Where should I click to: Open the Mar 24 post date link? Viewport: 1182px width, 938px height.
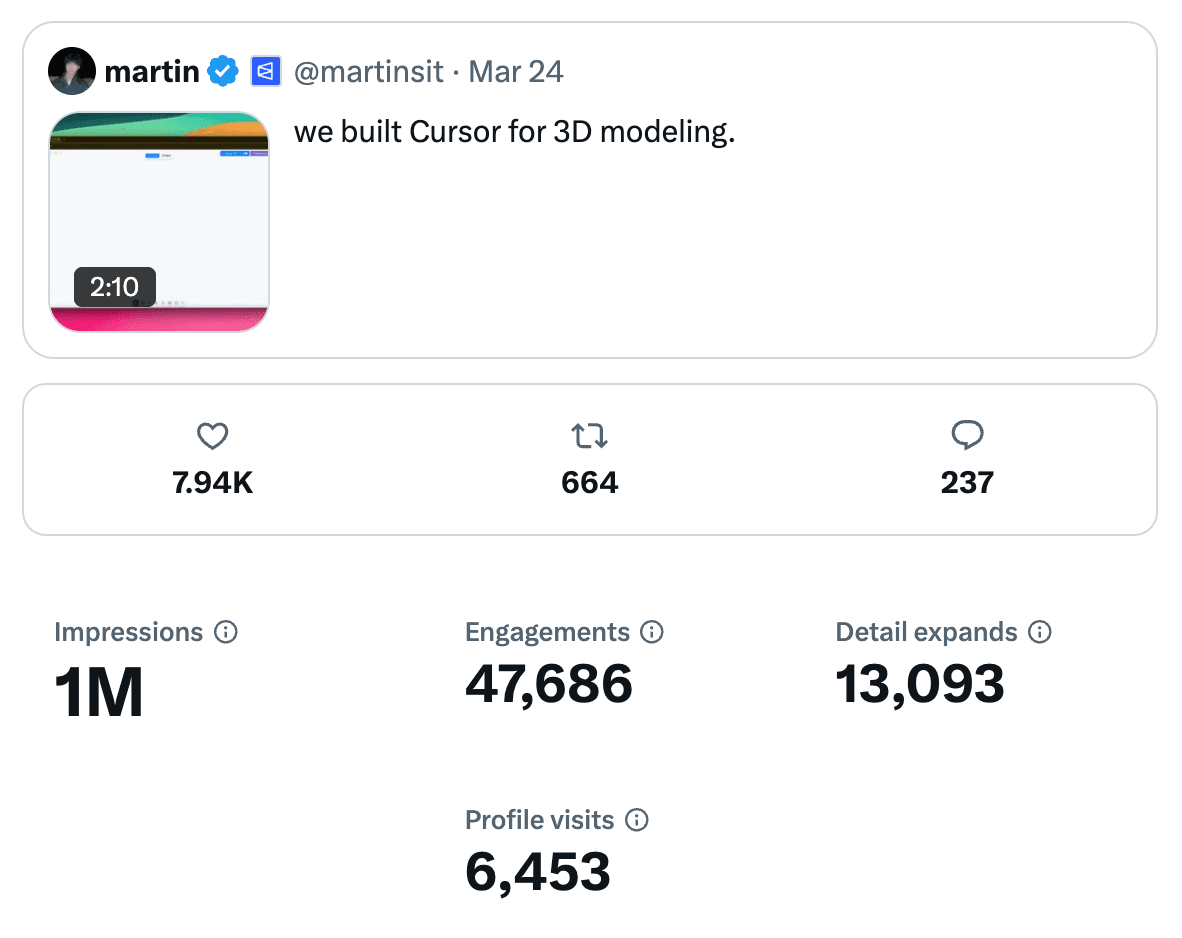[516, 71]
